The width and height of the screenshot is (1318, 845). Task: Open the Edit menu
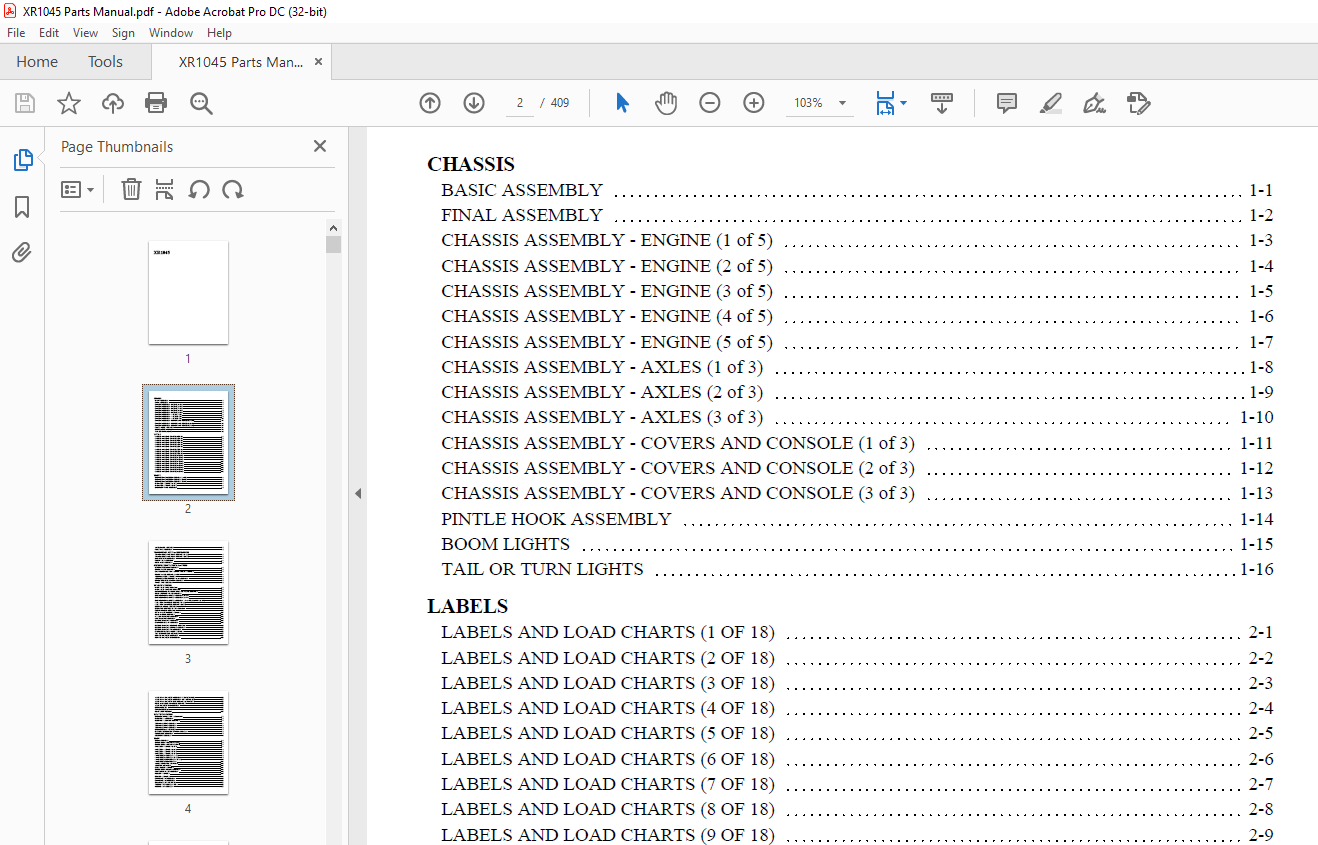click(x=49, y=33)
